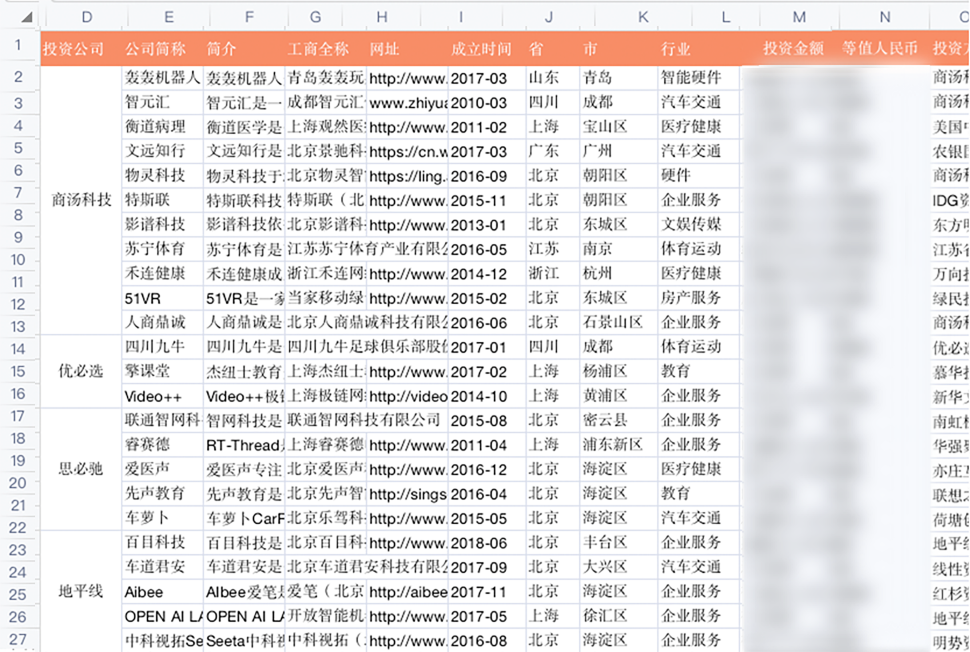970x652 pixels.
Task: Click the 2010-03 founding date cell
Action: (x=487, y=103)
